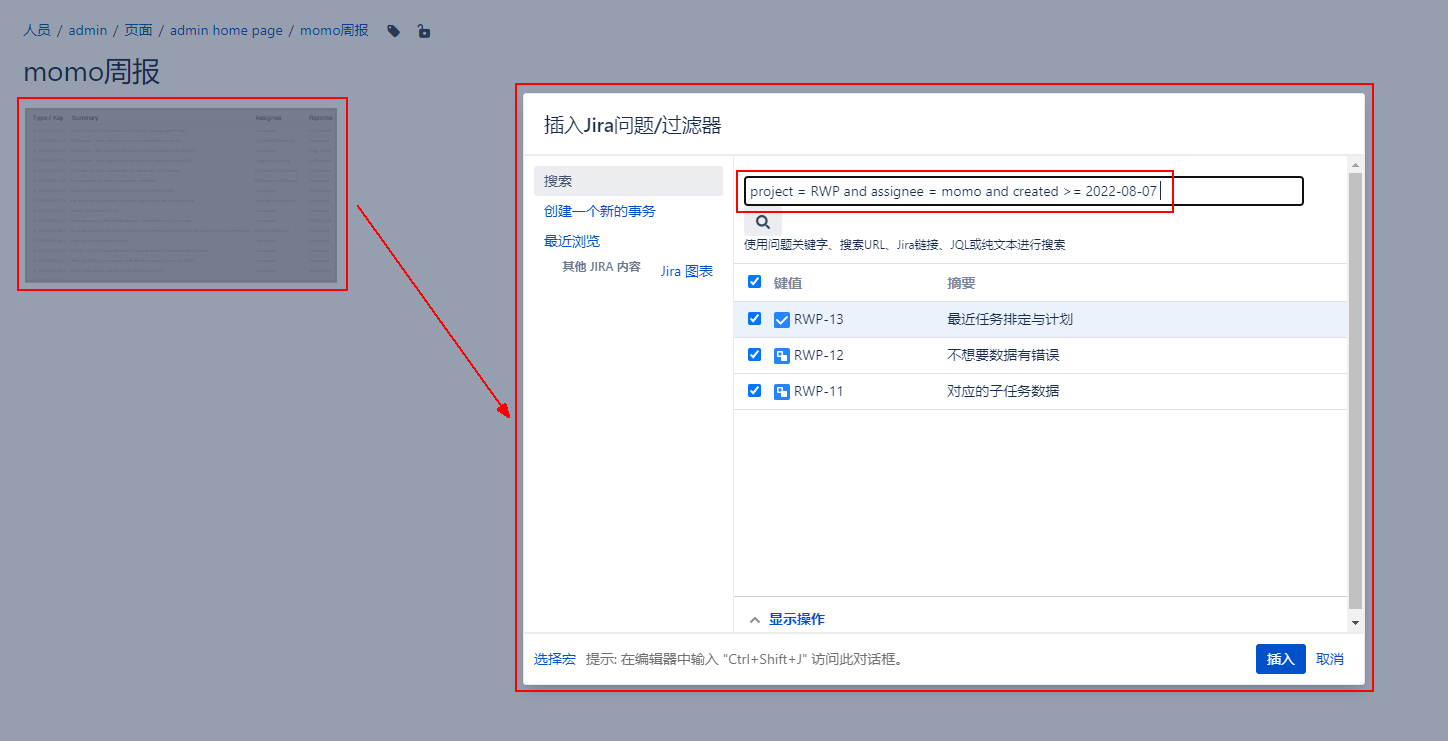Click the RWP-12 subtask type icon
This screenshot has height=741, width=1448.
tap(782, 356)
